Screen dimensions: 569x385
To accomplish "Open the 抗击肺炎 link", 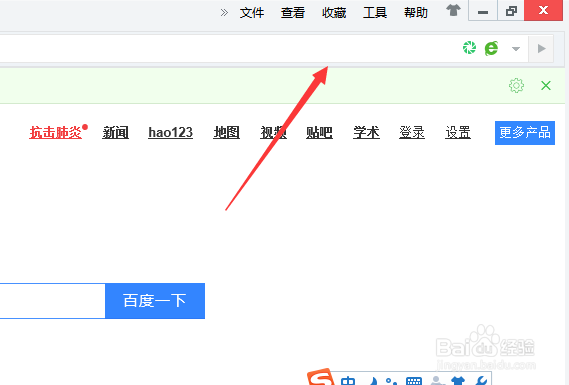I will pos(56,132).
